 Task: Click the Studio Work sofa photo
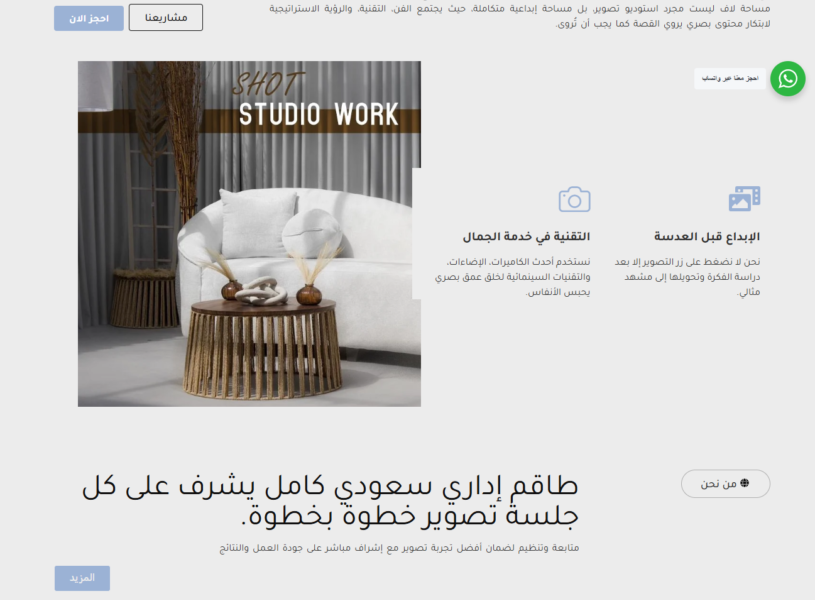[249, 233]
